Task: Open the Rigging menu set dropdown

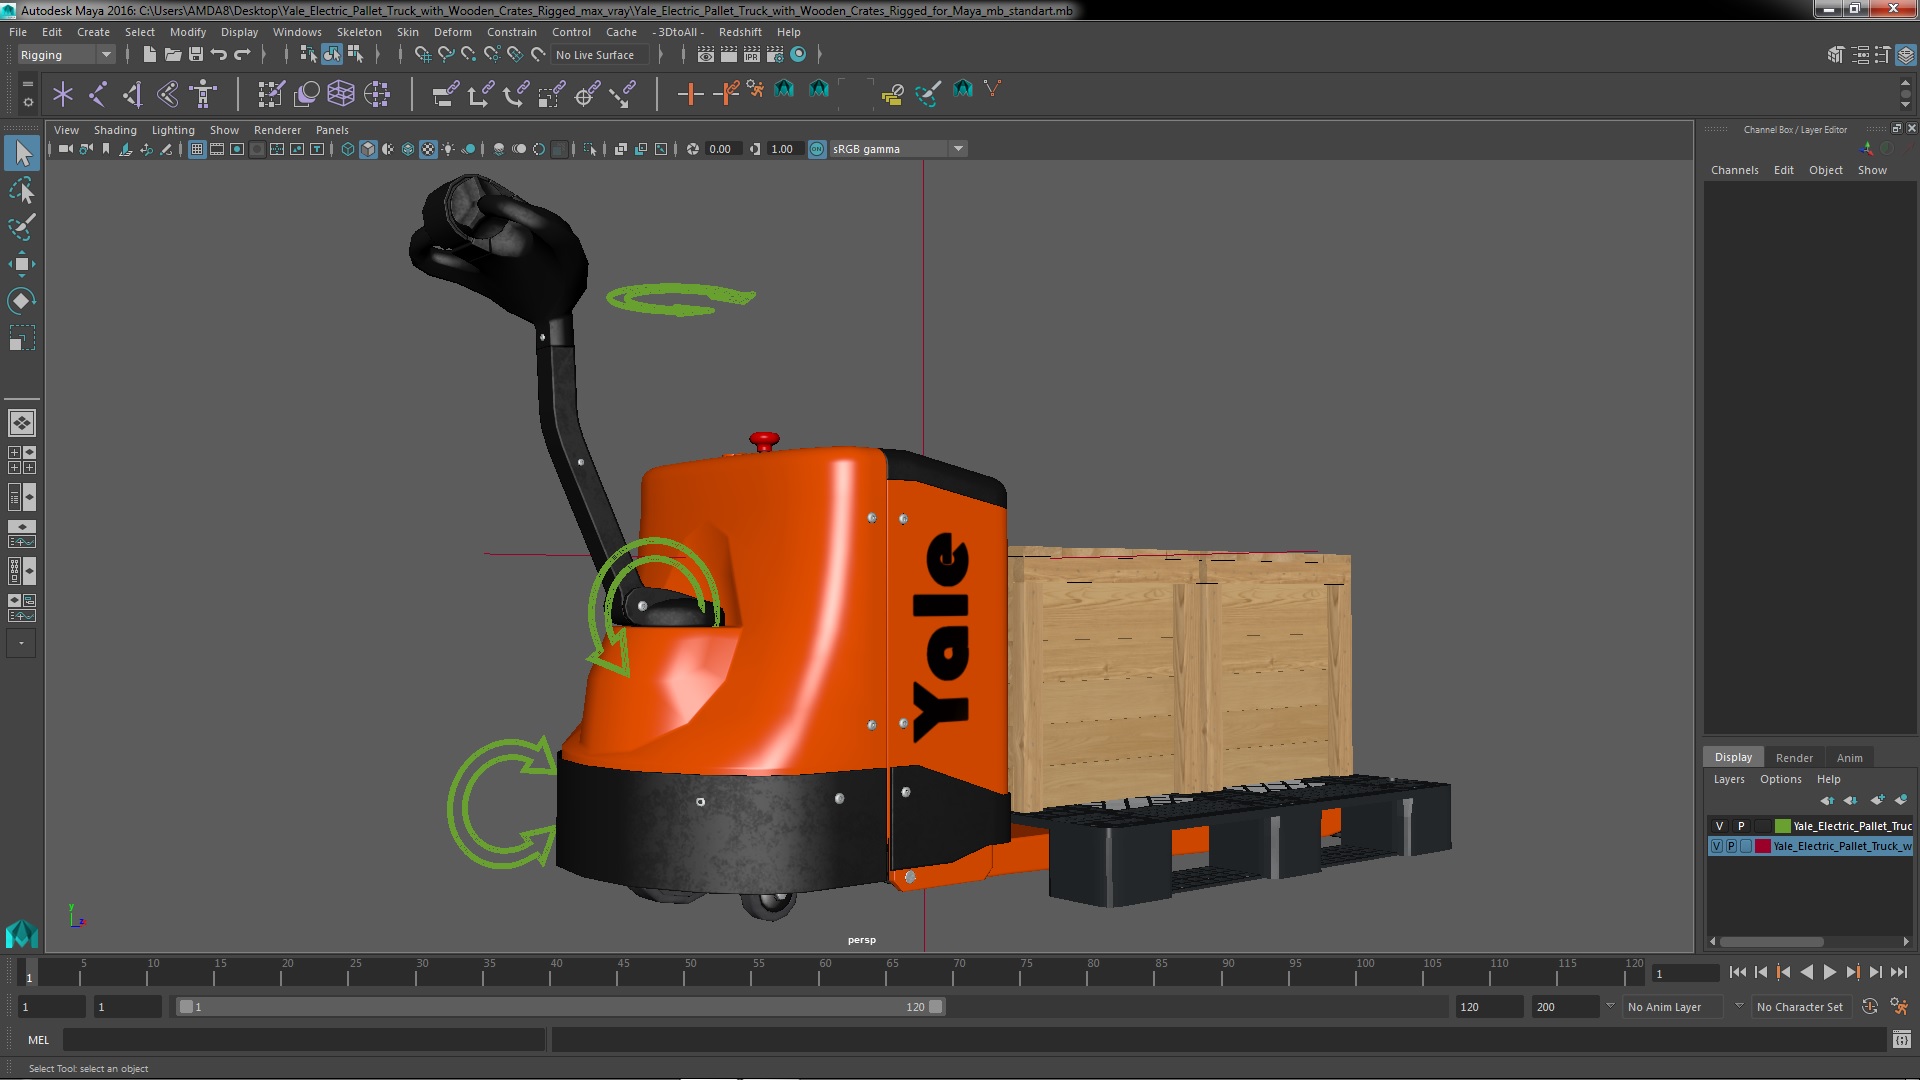Action: point(66,55)
